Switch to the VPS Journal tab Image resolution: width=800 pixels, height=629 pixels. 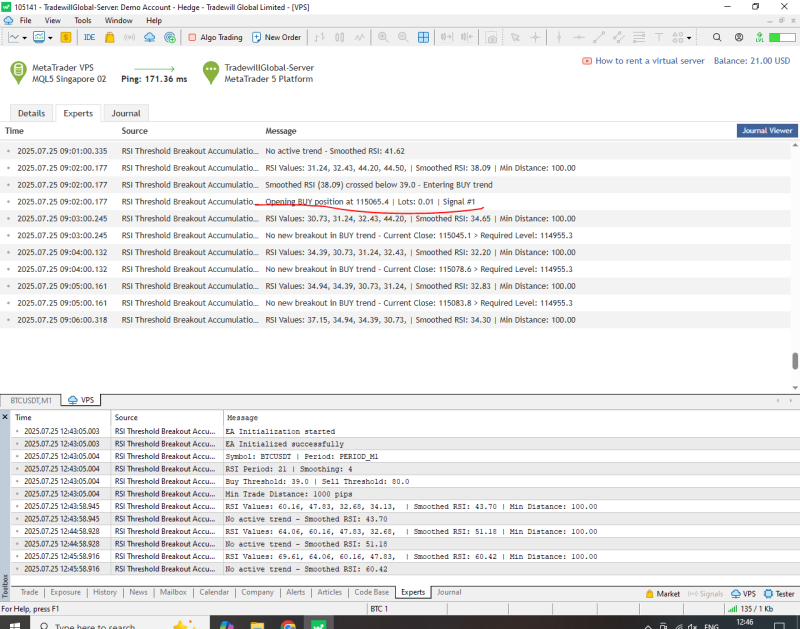pos(126,113)
